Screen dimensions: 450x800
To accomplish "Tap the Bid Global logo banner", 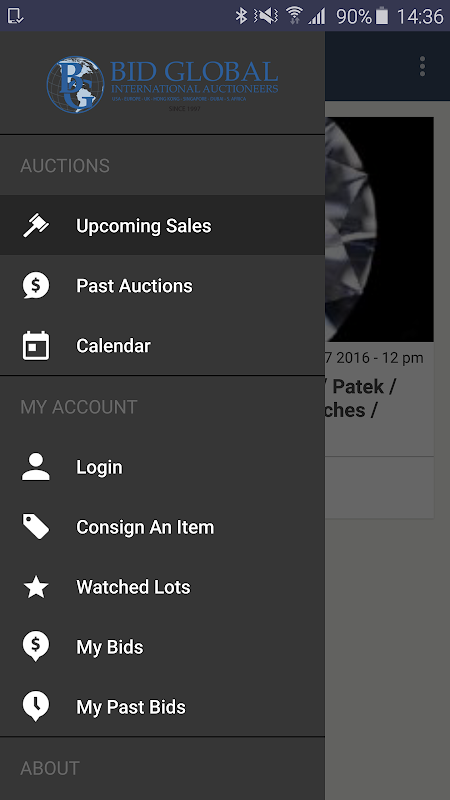I will tap(162, 84).
